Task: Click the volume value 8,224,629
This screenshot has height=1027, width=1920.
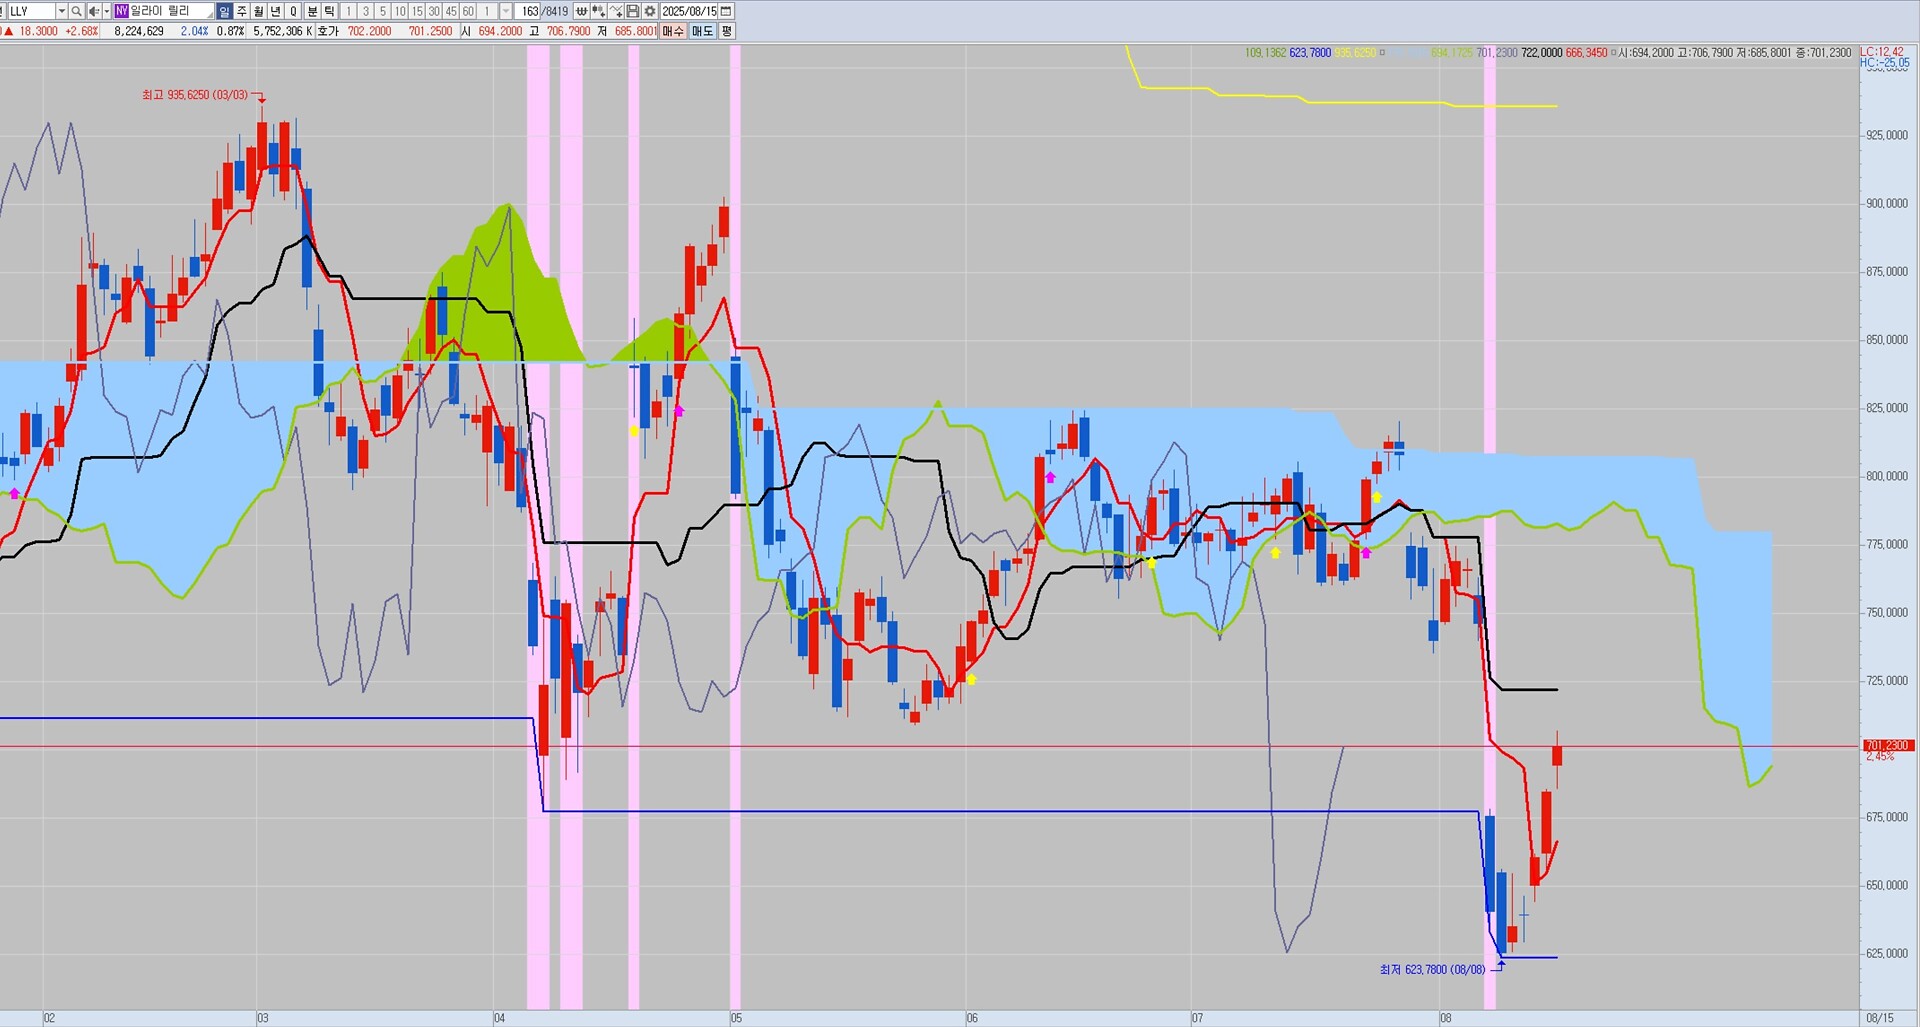Action: [x=139, y=31]
